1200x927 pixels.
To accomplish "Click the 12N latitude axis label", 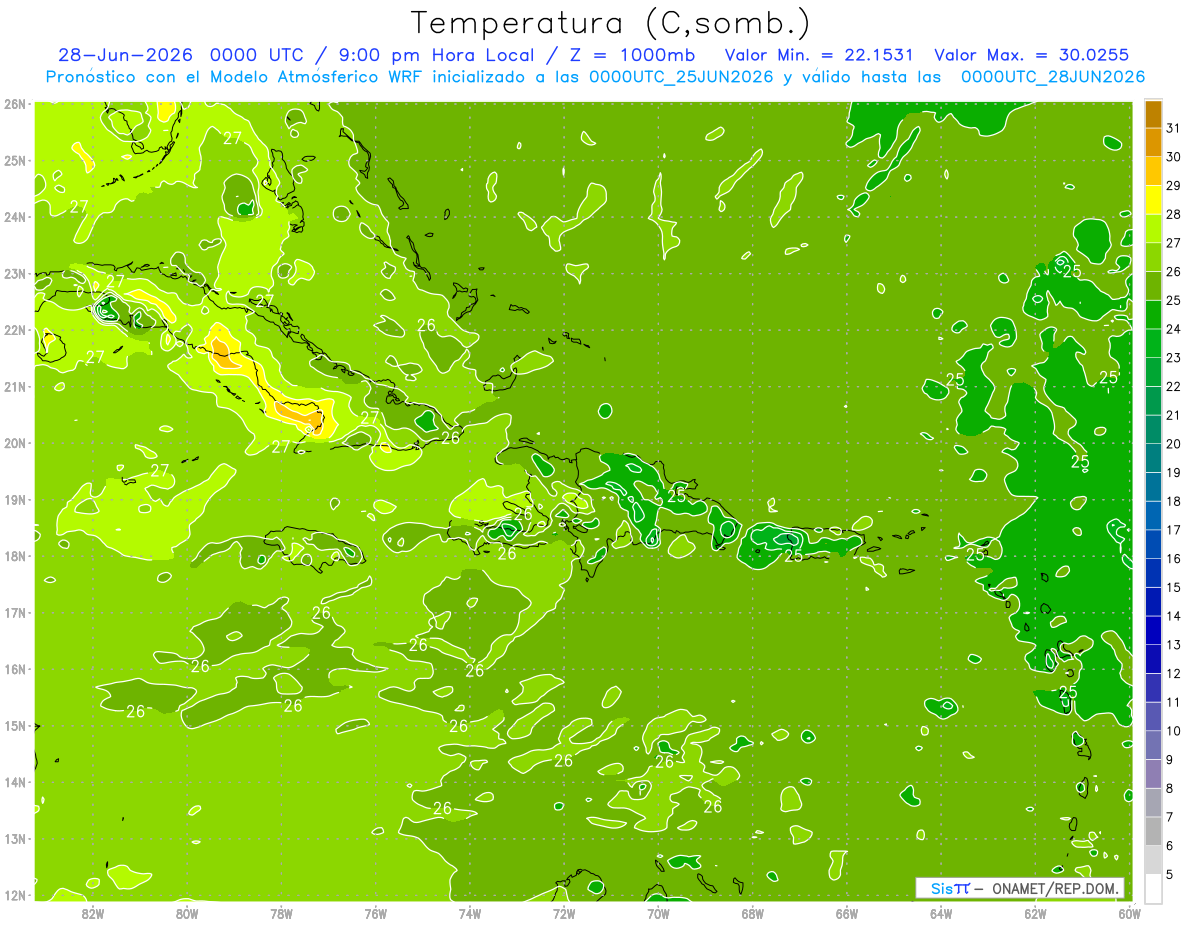I will coord(15,895).
